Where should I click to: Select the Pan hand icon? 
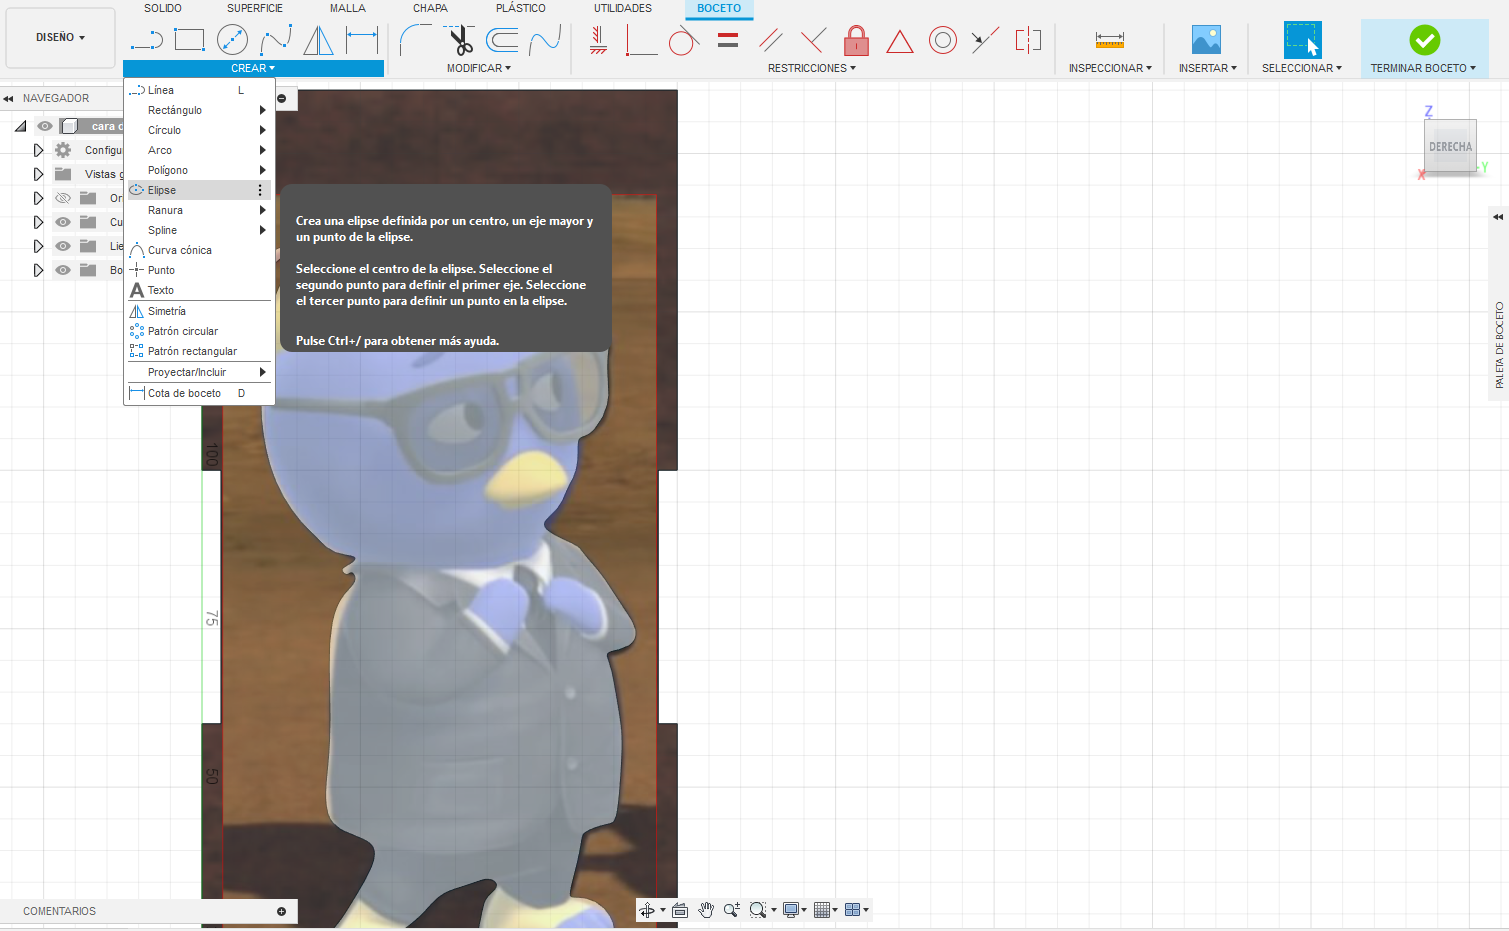pyautogui.click(x=706, y=910)
